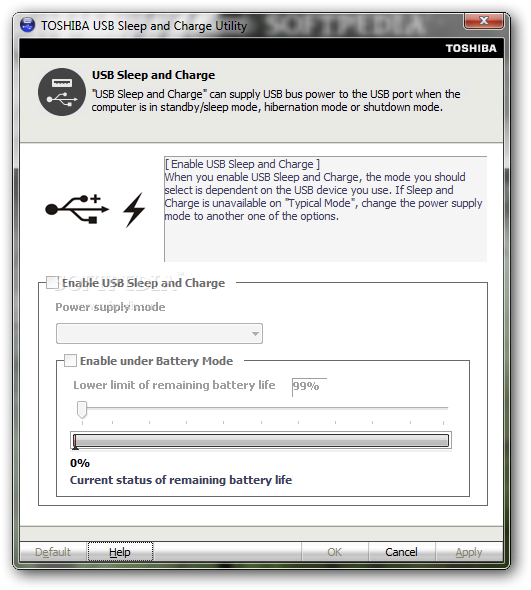Click 'Current status of remaining battery life' text
This screenshot has width=531, height=590.
181,480
